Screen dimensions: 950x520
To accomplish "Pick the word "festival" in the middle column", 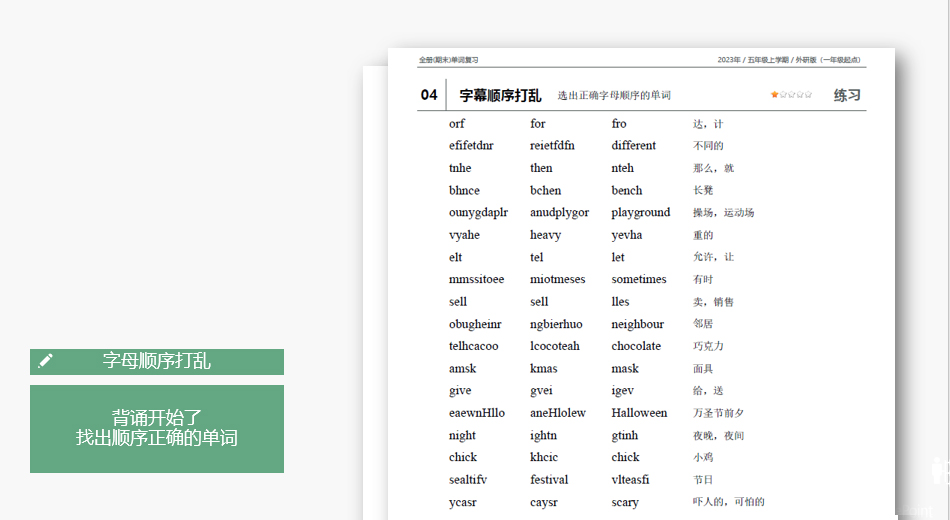I will point(549,480).
